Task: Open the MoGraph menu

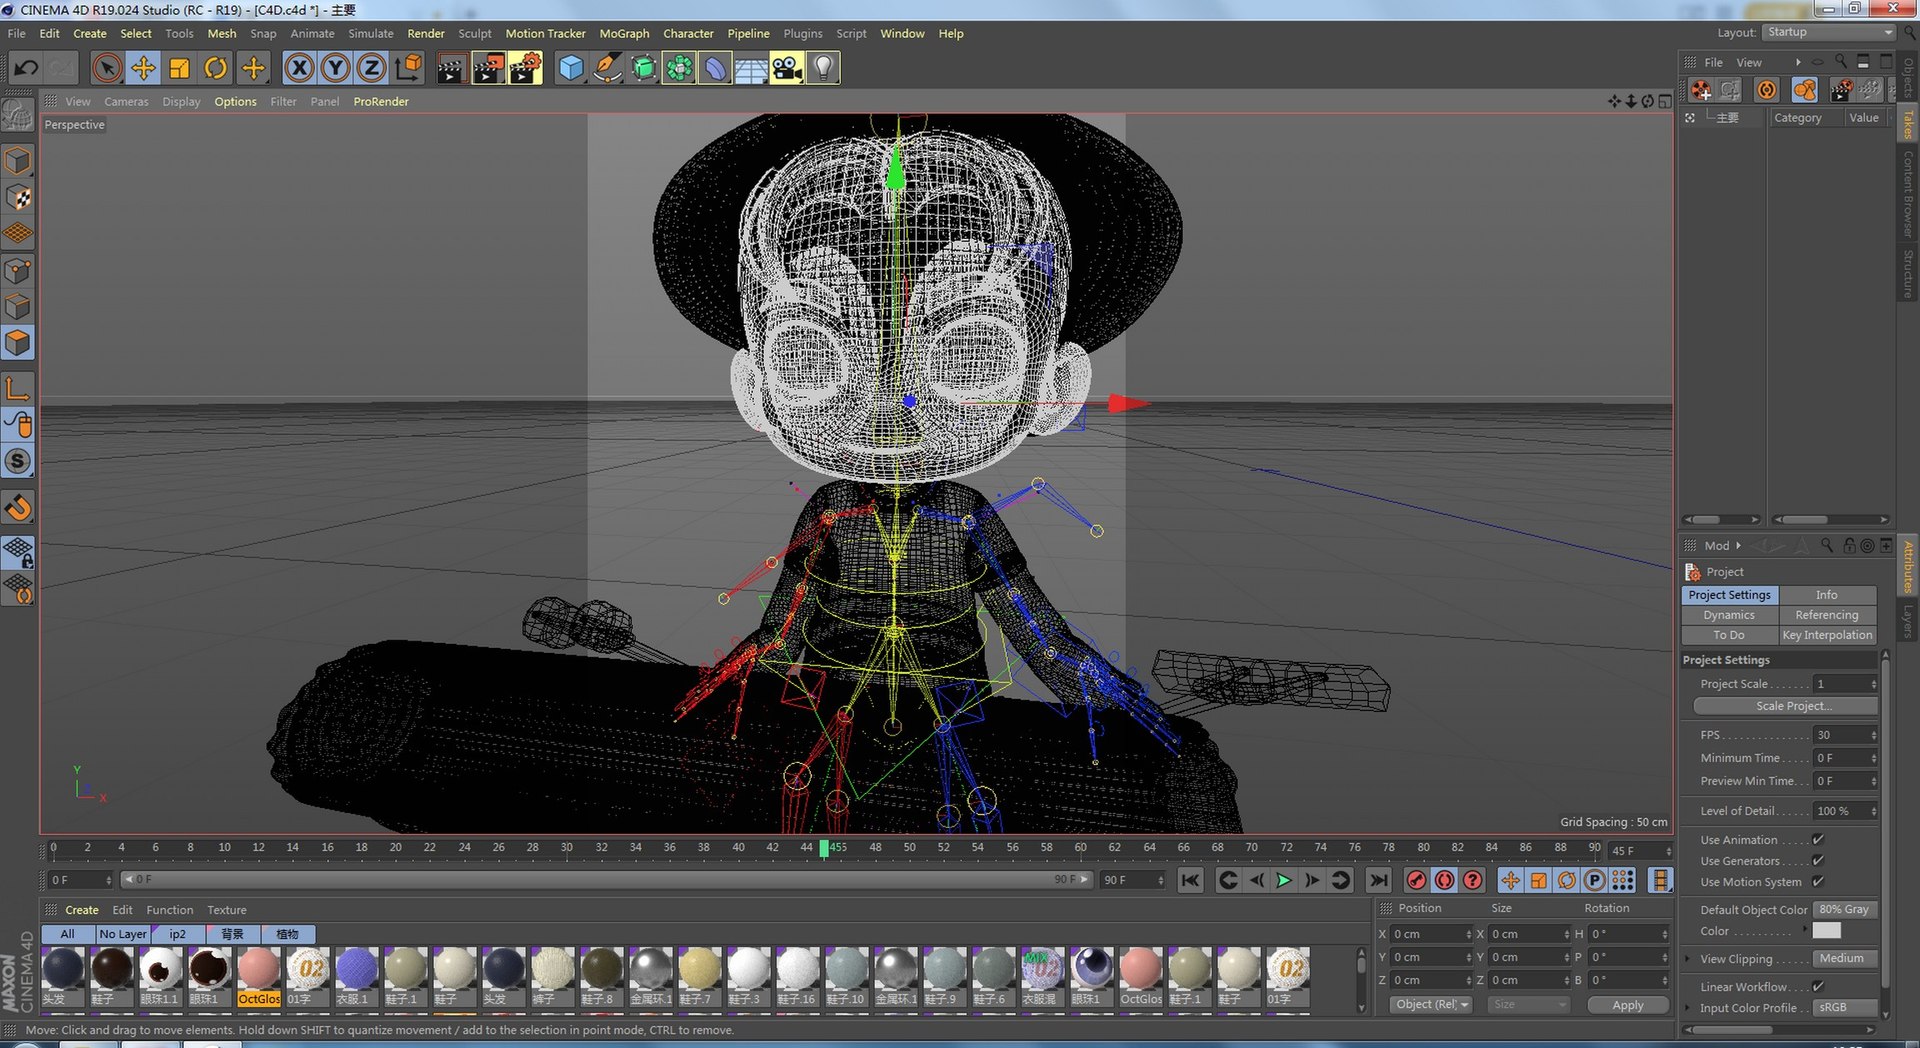Action: click(624, 33)
